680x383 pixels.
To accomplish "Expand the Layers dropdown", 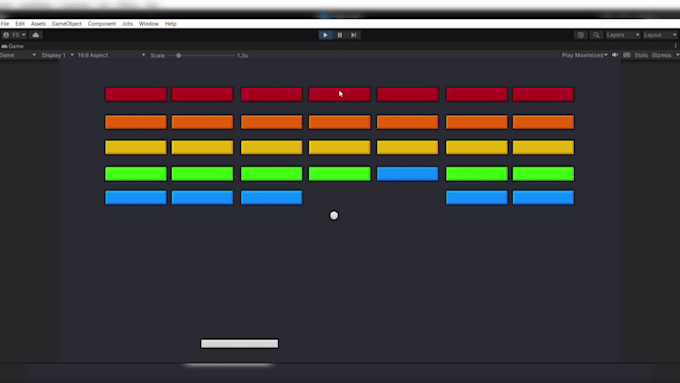I will coord(623,35).
